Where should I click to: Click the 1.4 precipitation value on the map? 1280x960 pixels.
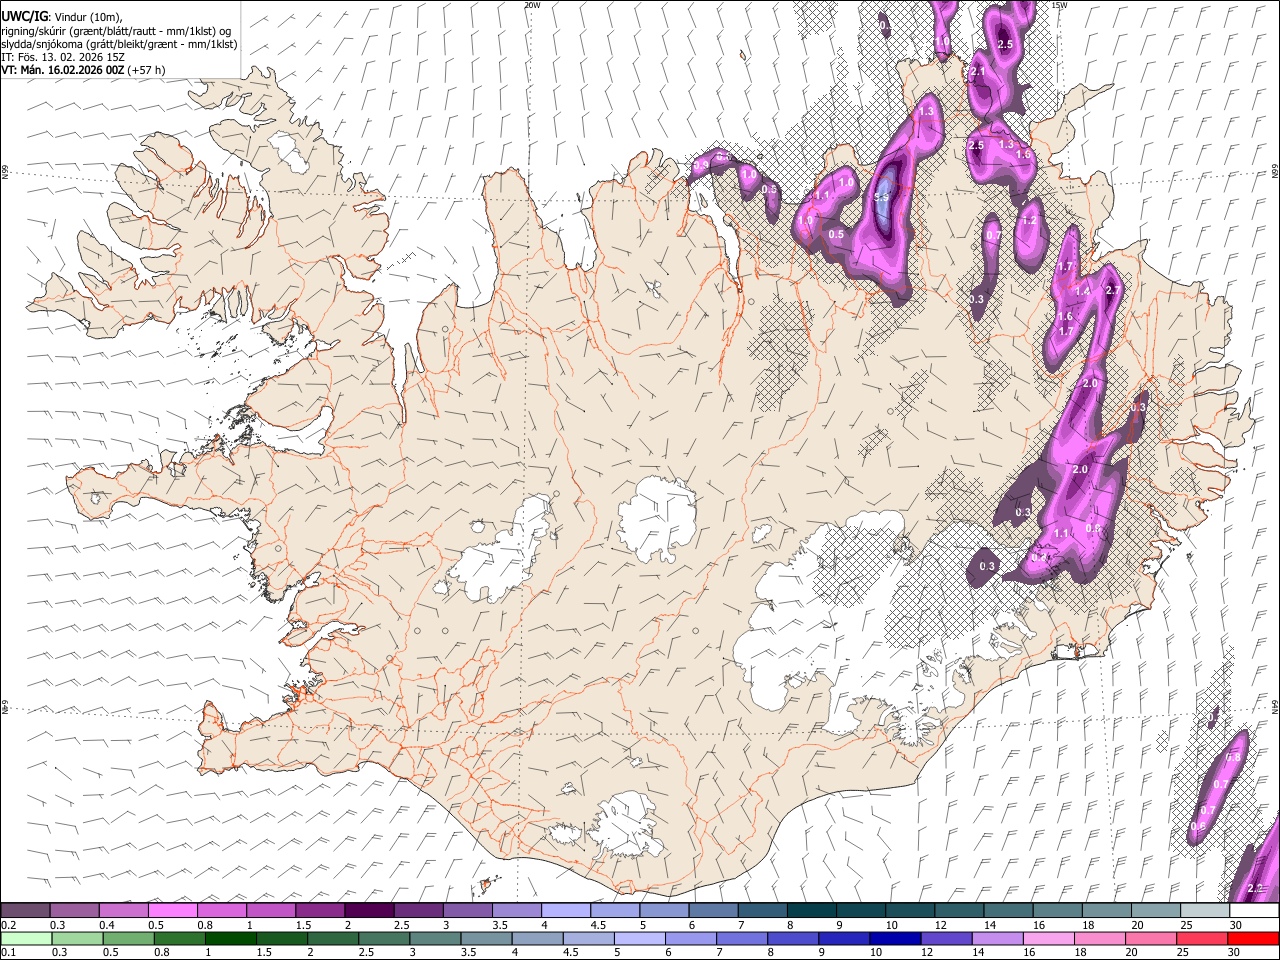(x=1081, y=291)
